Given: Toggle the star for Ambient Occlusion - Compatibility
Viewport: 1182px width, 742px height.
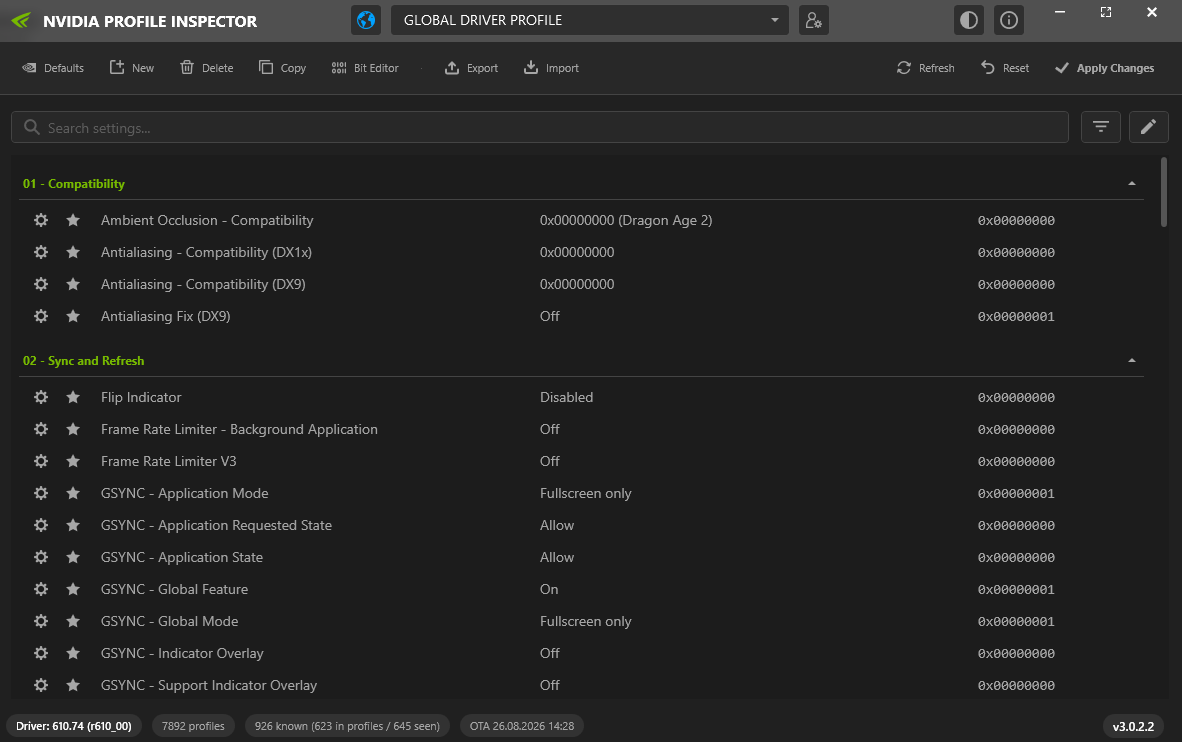Looking at the screenshot, I should click(x=73, y=220).
